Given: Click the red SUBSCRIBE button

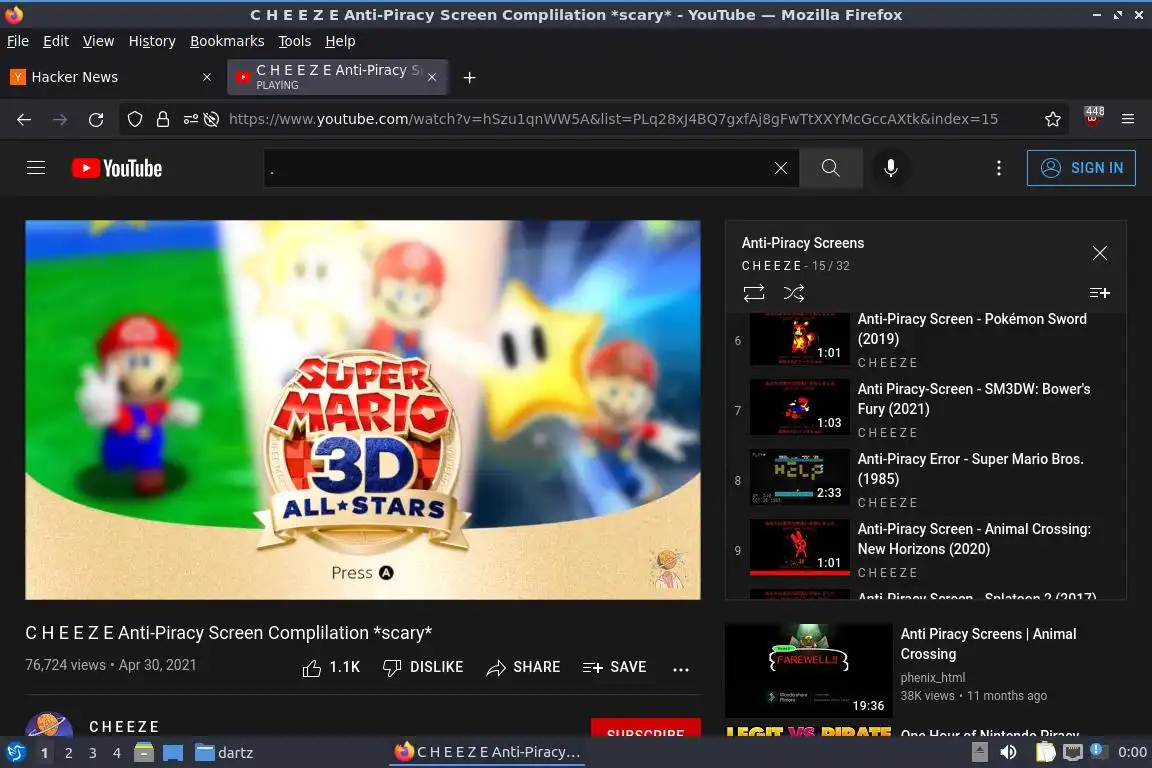Looking at the screenshot, I should [x=645, y=728].
